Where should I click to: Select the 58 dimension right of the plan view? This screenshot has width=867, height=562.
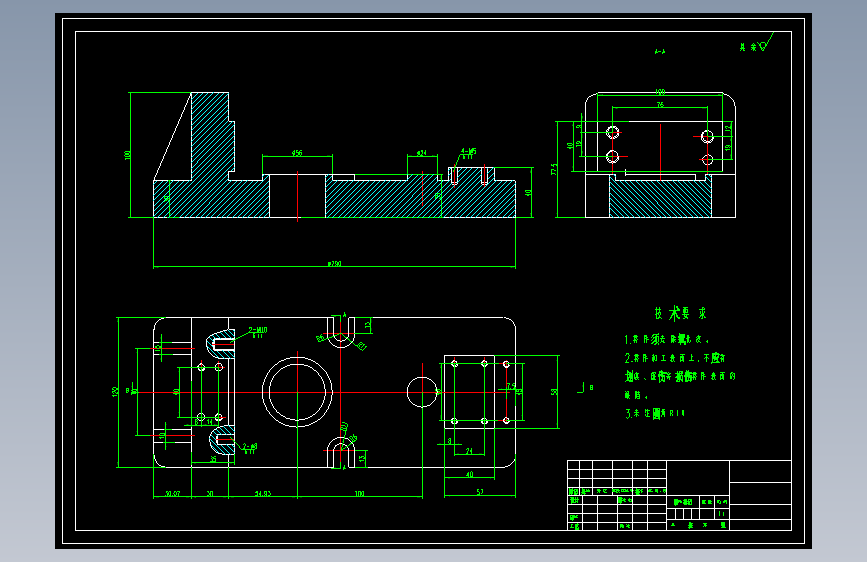pyautogui.click(x=553, y=392)
